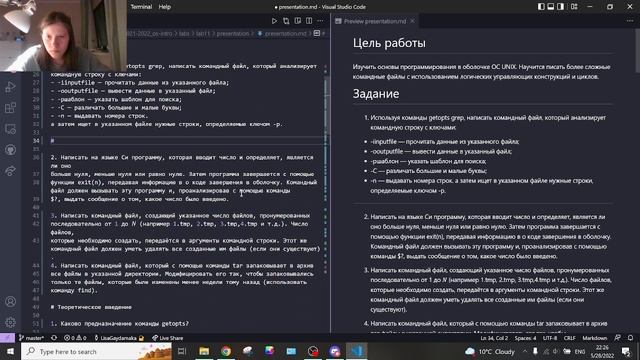The image size is (640, 360).
Task: Click the 10°C Cloudy weather widget
Action: coord(490,351)
